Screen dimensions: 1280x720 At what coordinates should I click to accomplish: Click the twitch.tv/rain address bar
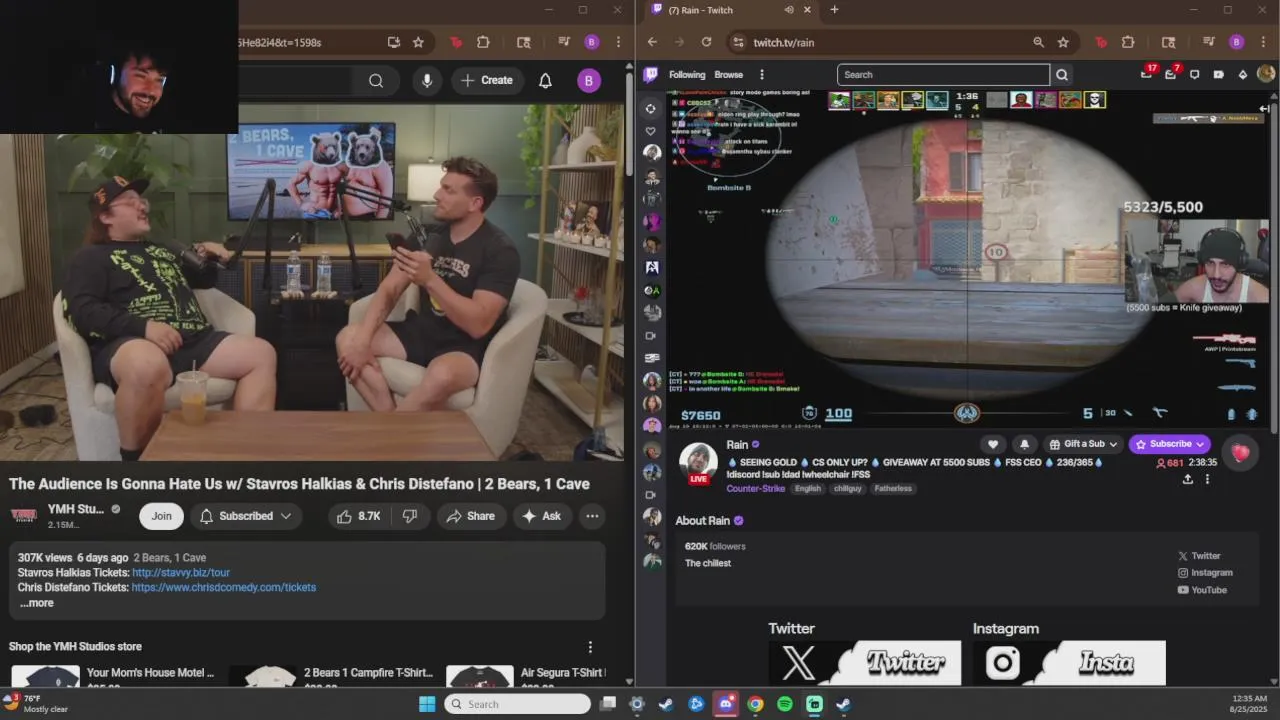(880, 42)
